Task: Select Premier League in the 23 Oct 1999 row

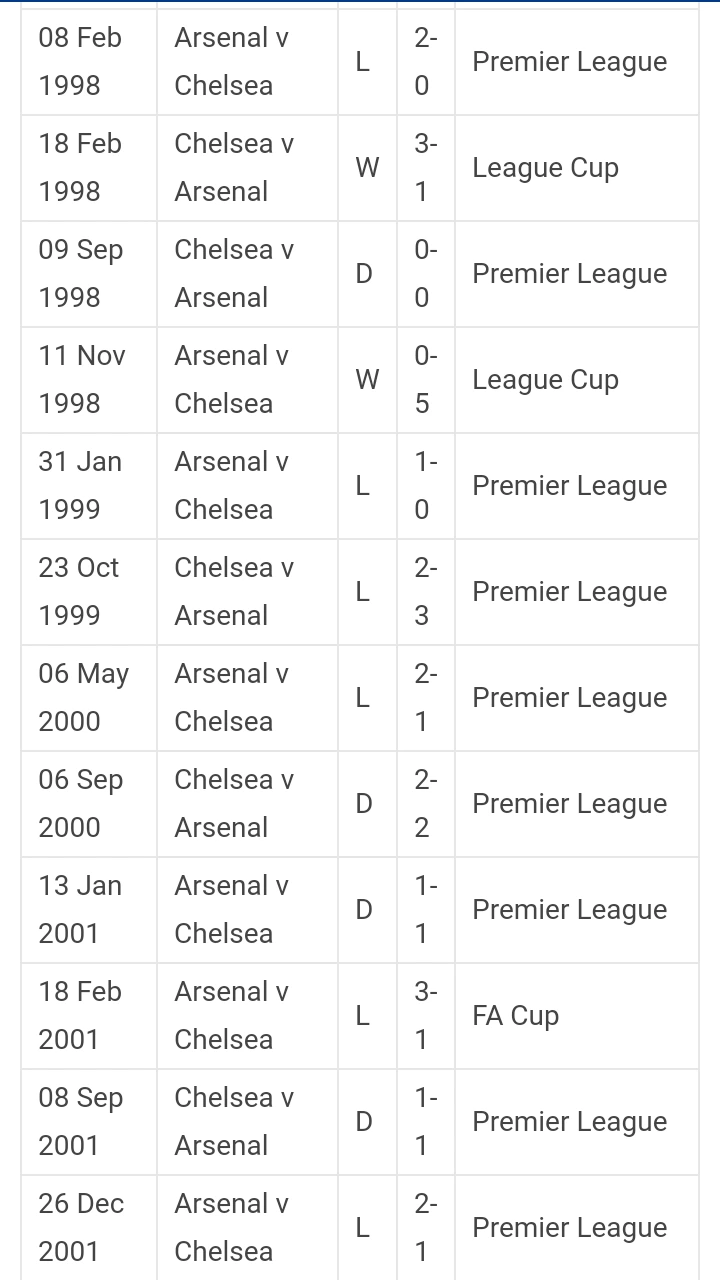Action: 569,592
